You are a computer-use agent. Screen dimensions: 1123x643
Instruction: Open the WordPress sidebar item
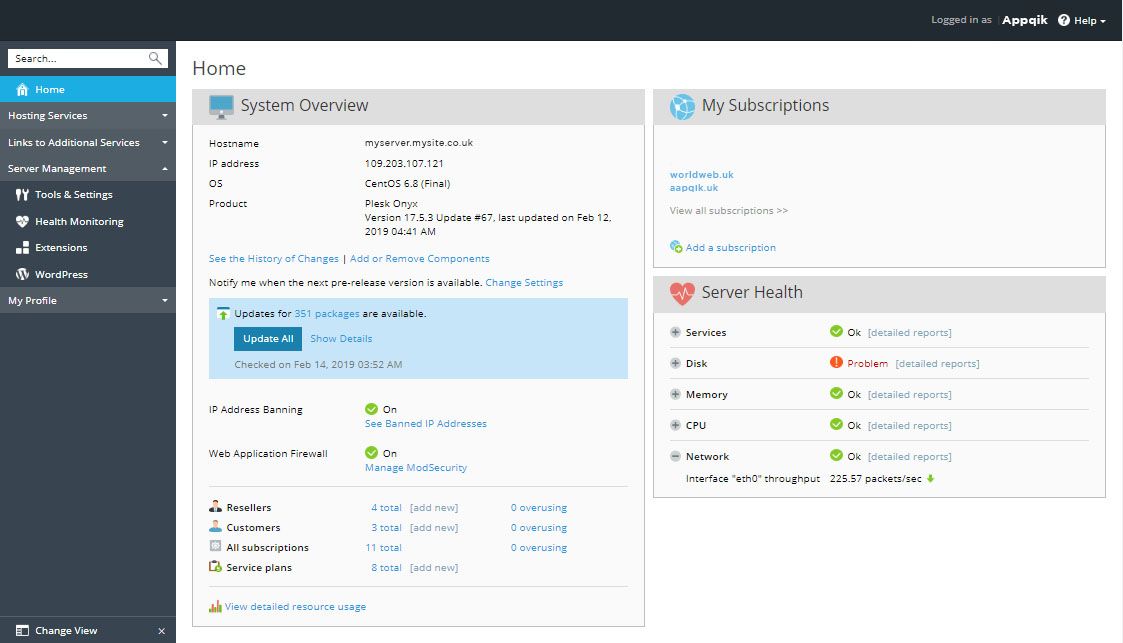click(60, 274)
